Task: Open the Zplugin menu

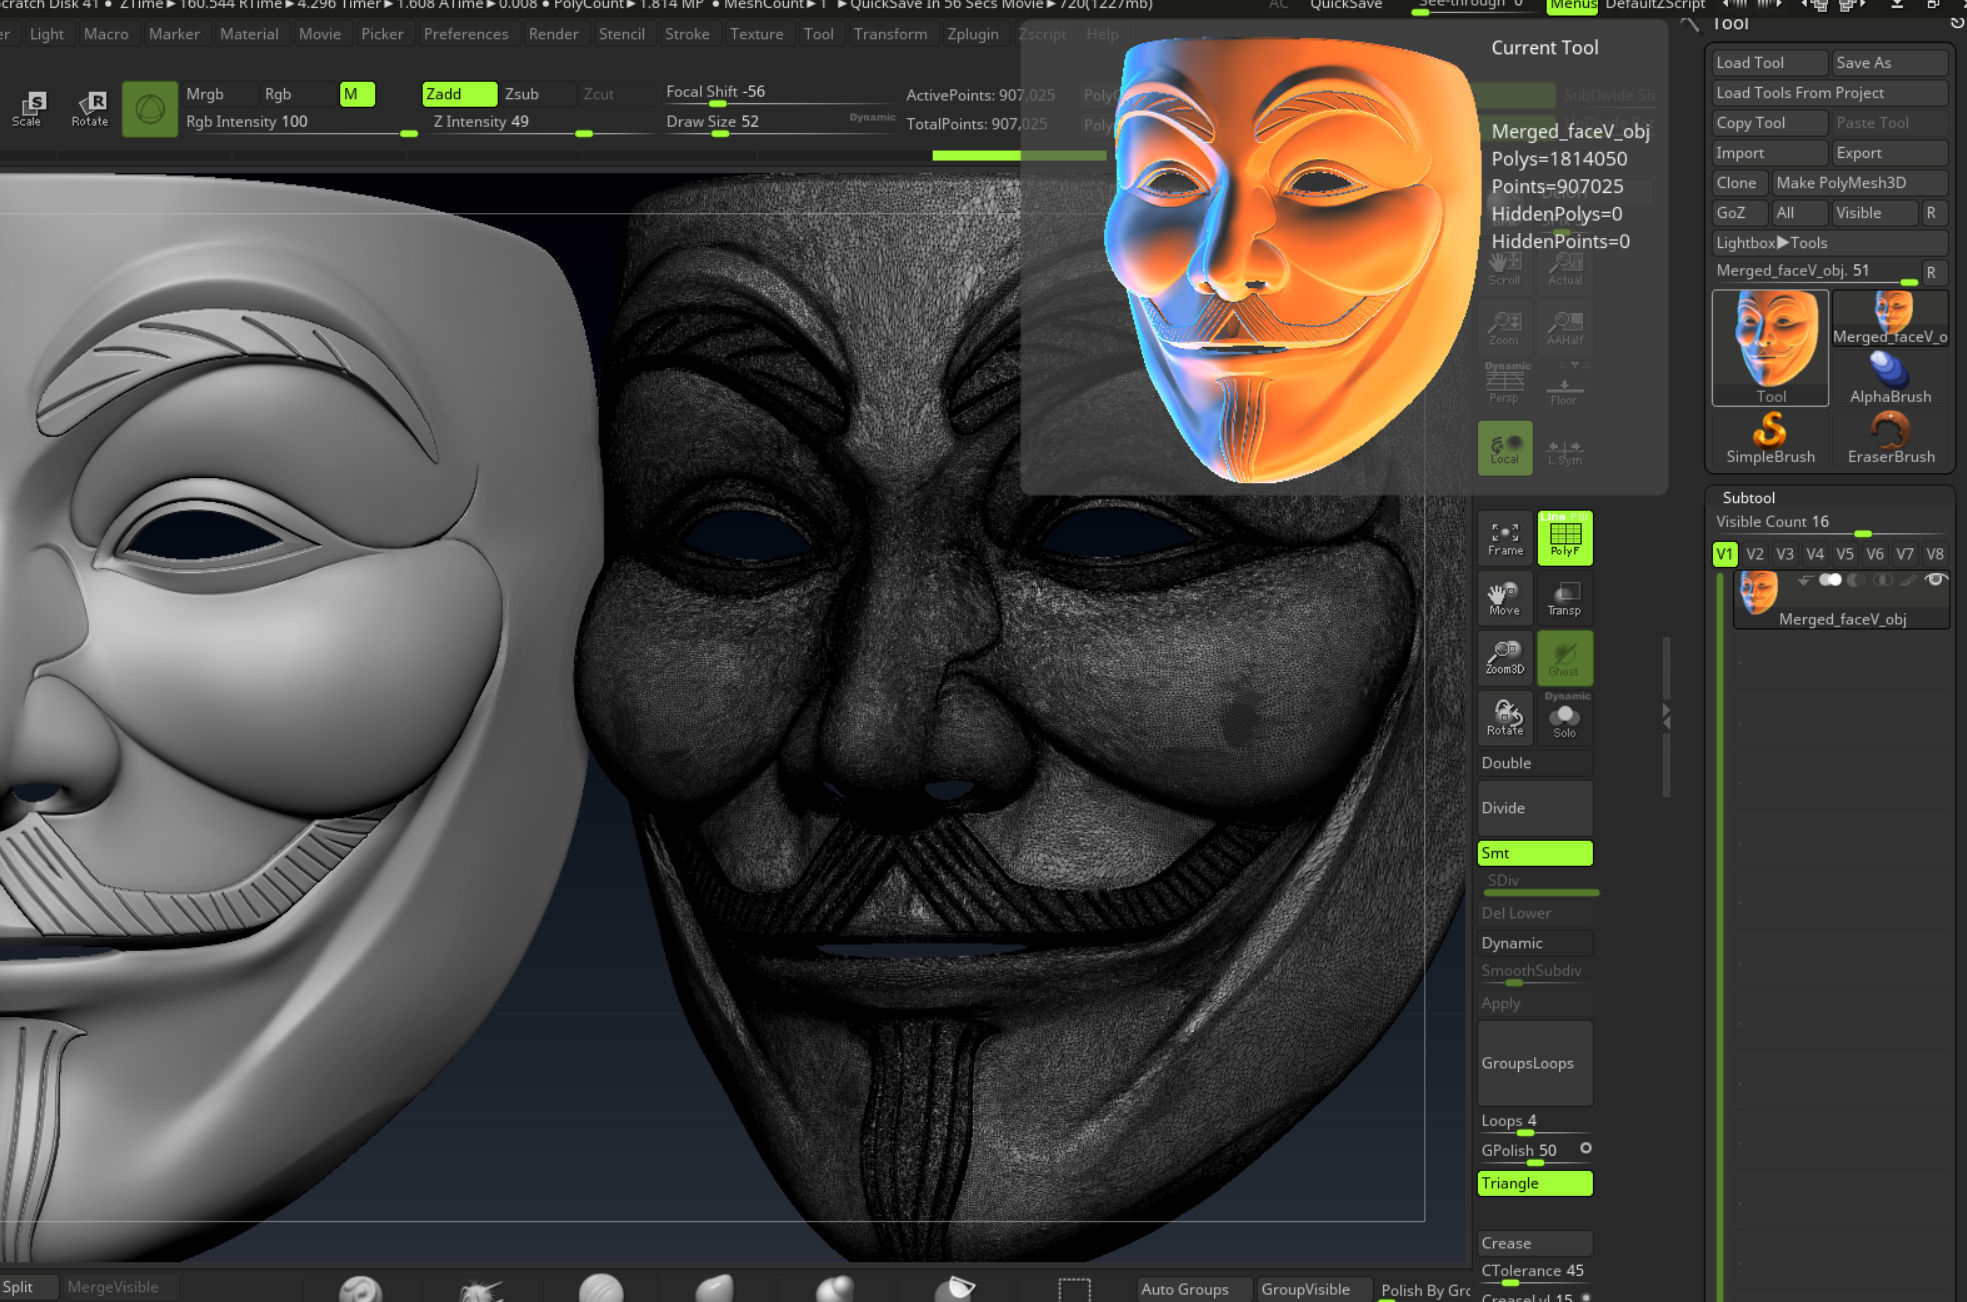Action: pyautogui.click(x=973, y=34)
